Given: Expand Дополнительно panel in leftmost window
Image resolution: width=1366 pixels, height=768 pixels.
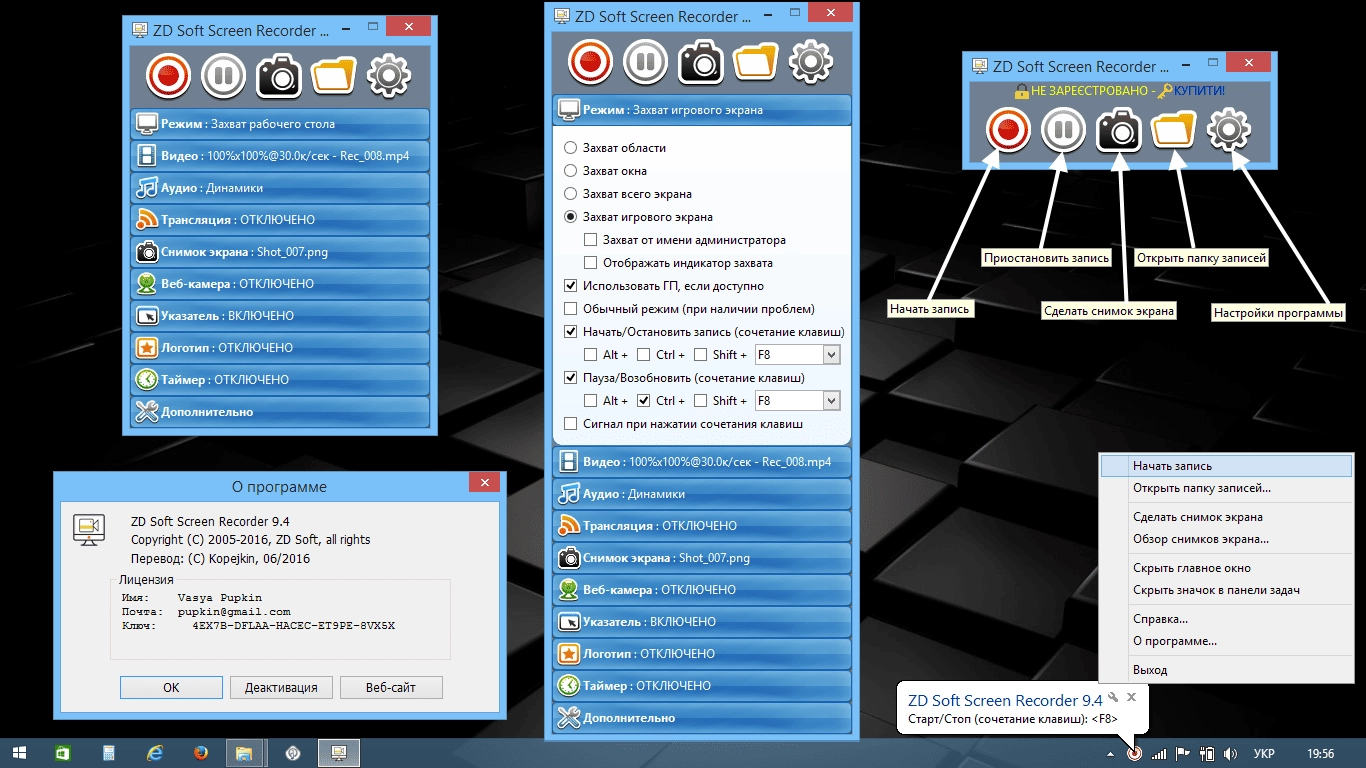Looking at the screenshot, I should (x=280, y=412).
